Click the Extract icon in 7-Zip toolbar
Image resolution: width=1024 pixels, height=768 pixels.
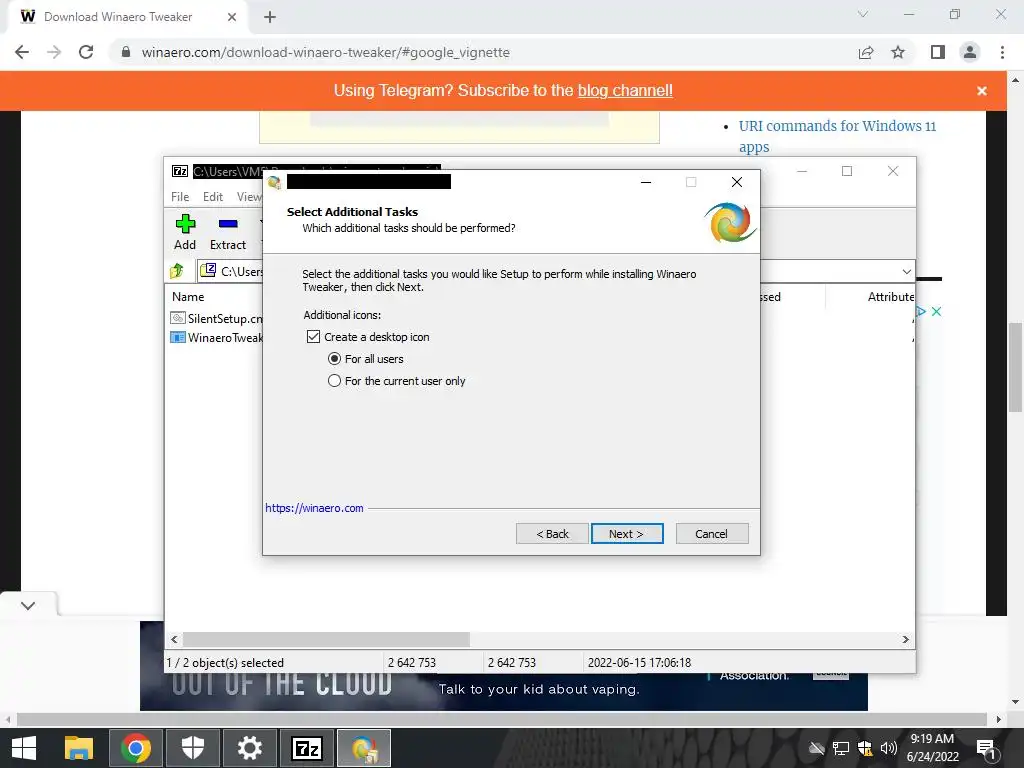[228, 224]
